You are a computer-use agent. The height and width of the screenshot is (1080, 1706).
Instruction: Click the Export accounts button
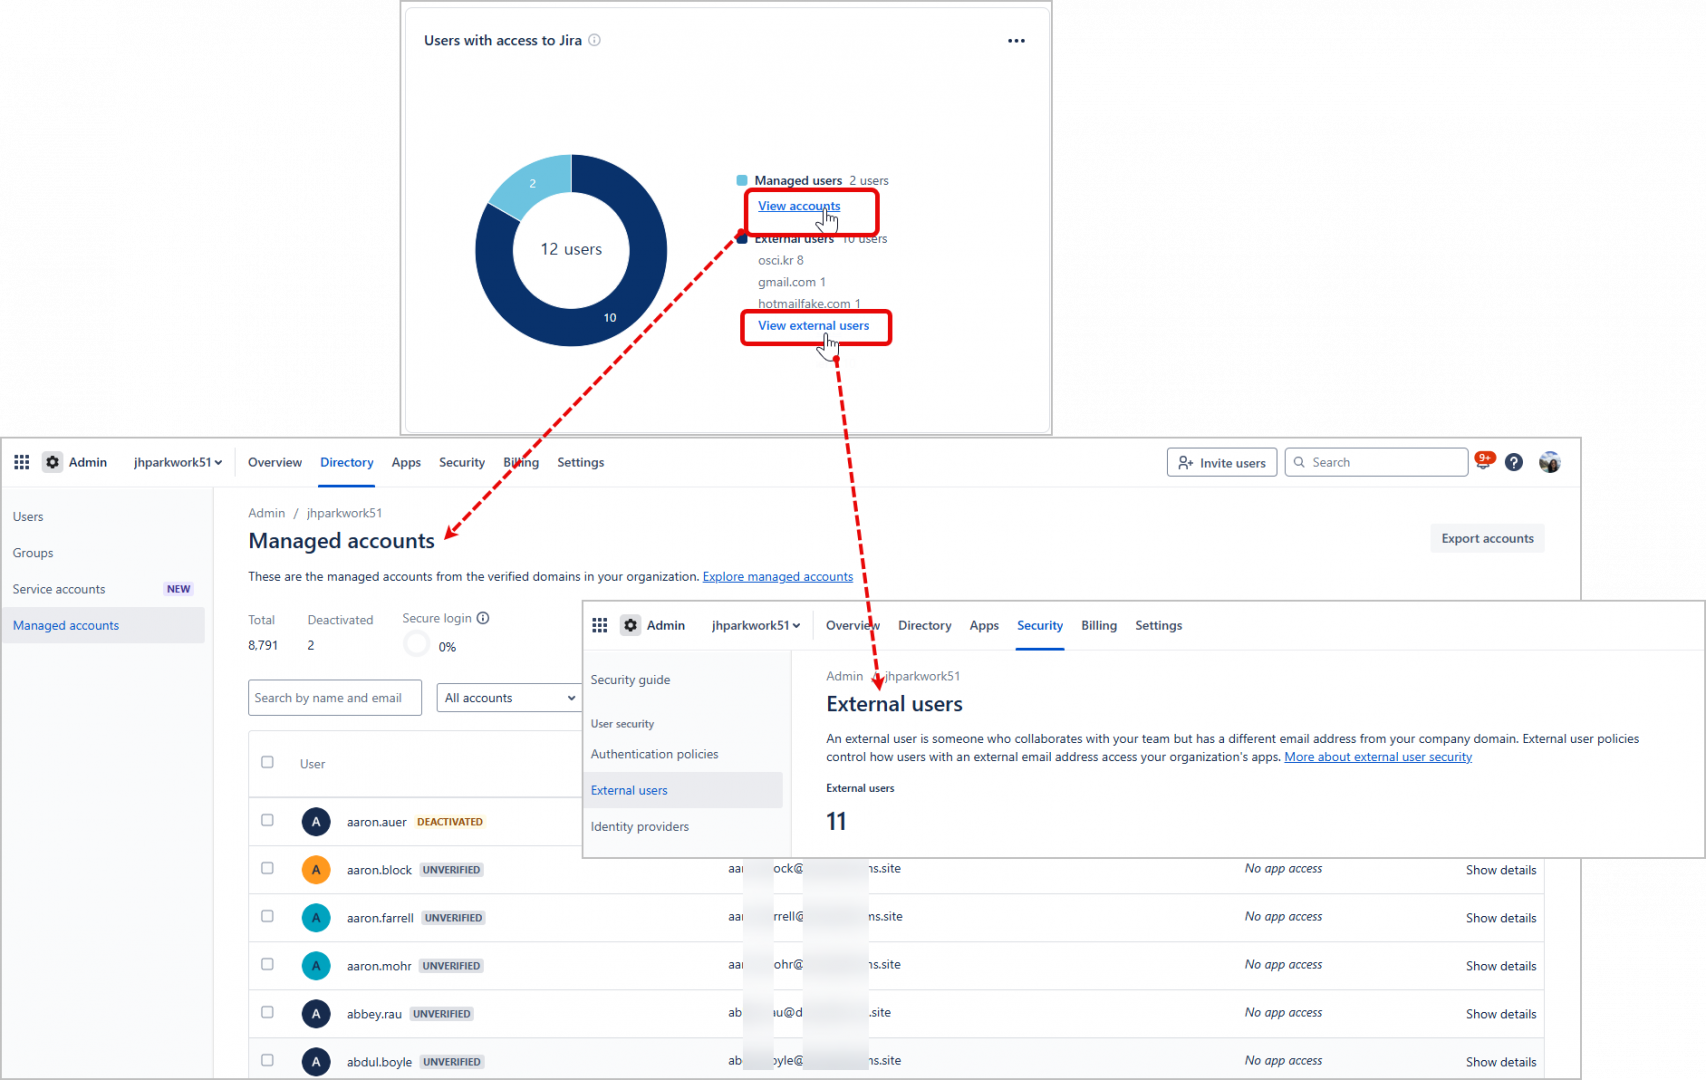click(1487, 538)
